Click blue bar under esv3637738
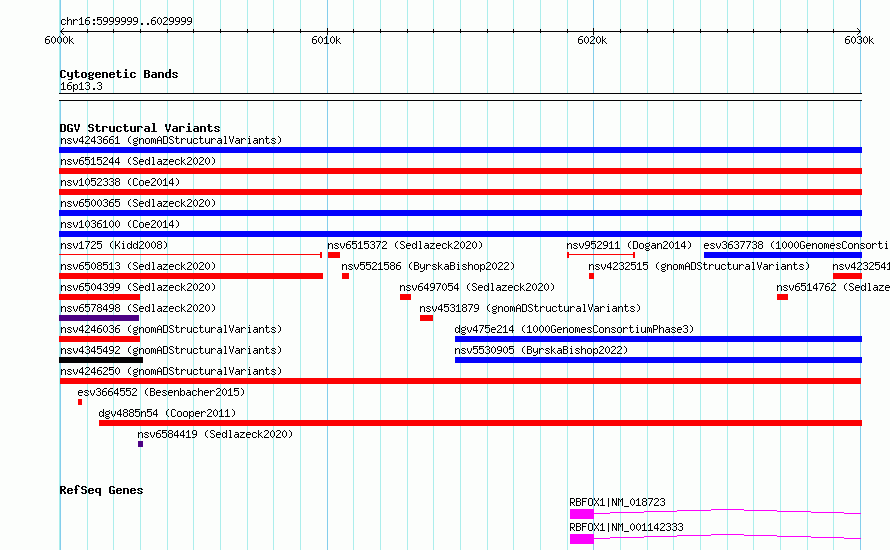The image size is (890, 550). [x=783, y=255]
